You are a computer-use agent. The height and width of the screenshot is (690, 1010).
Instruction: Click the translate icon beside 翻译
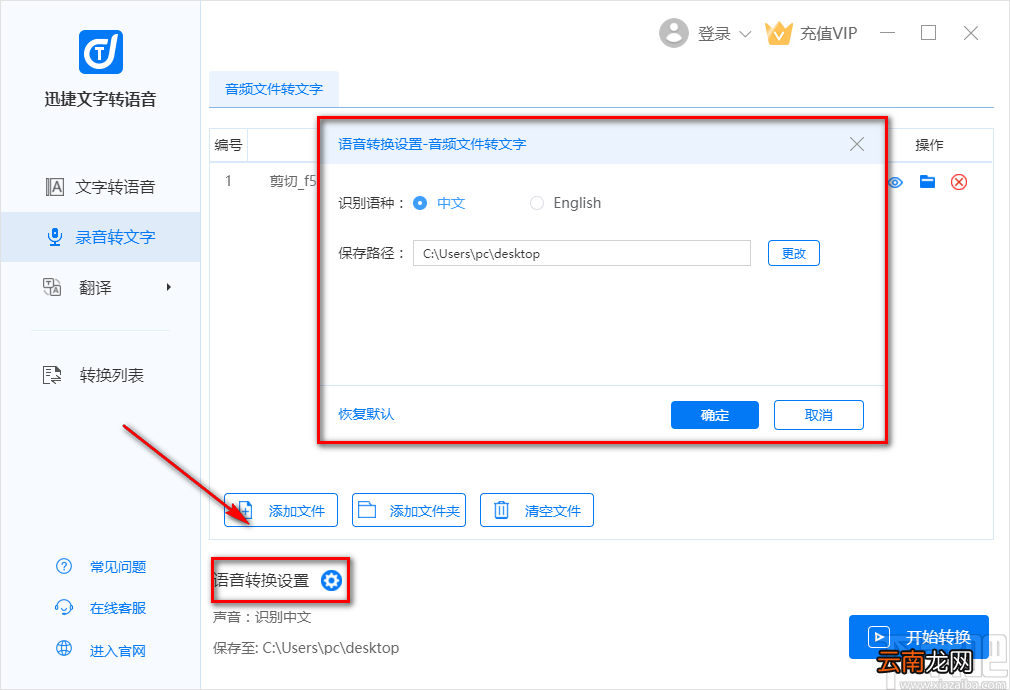click(52, 287)
